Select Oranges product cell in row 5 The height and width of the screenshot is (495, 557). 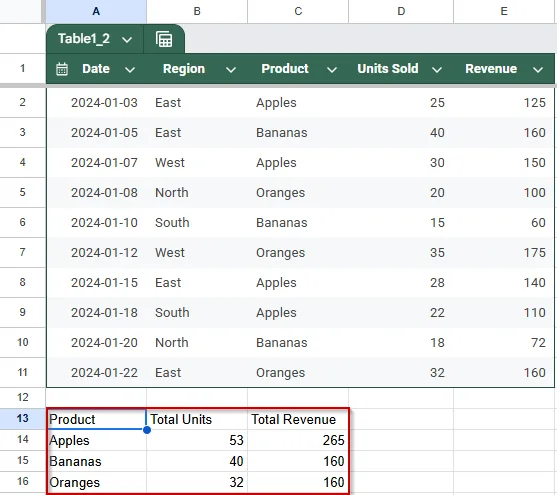[298, 192]
